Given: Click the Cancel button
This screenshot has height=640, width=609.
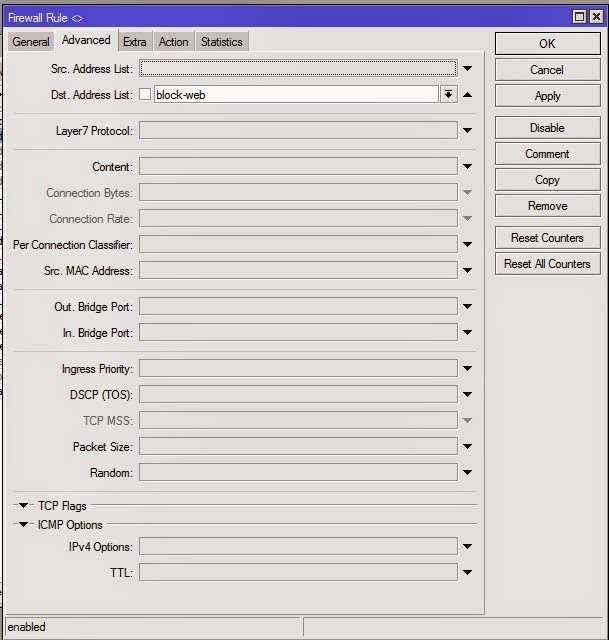Looking at the screenshot, I should 547,70.
